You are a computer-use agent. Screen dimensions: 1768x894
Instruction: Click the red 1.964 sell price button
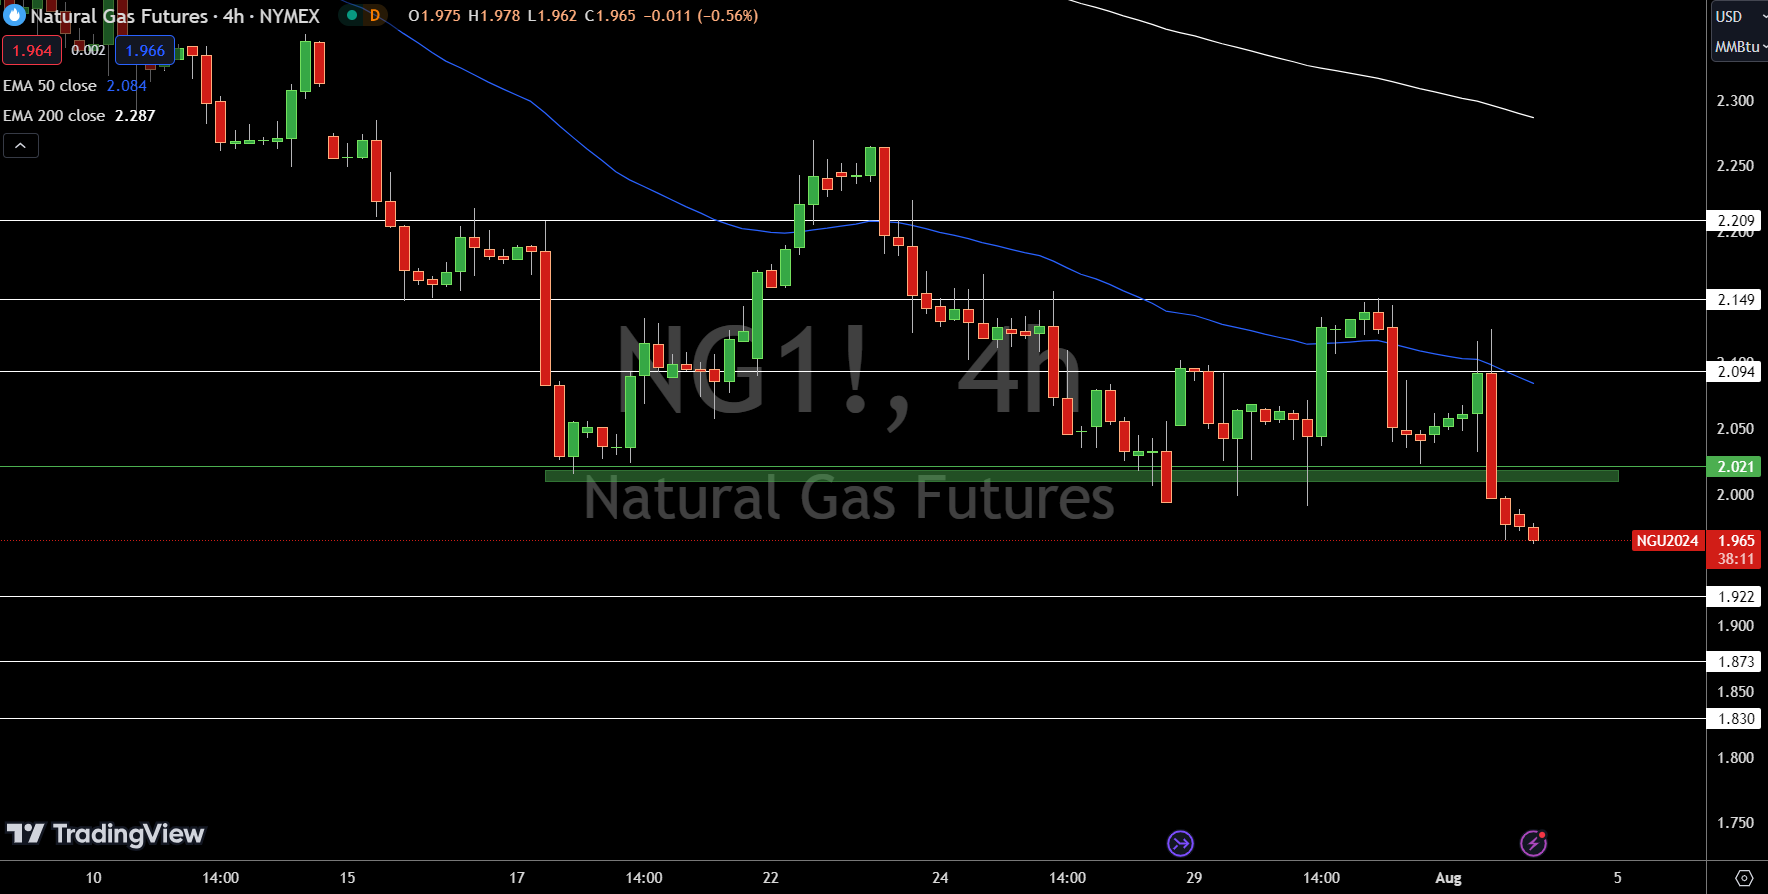[32, 50]
